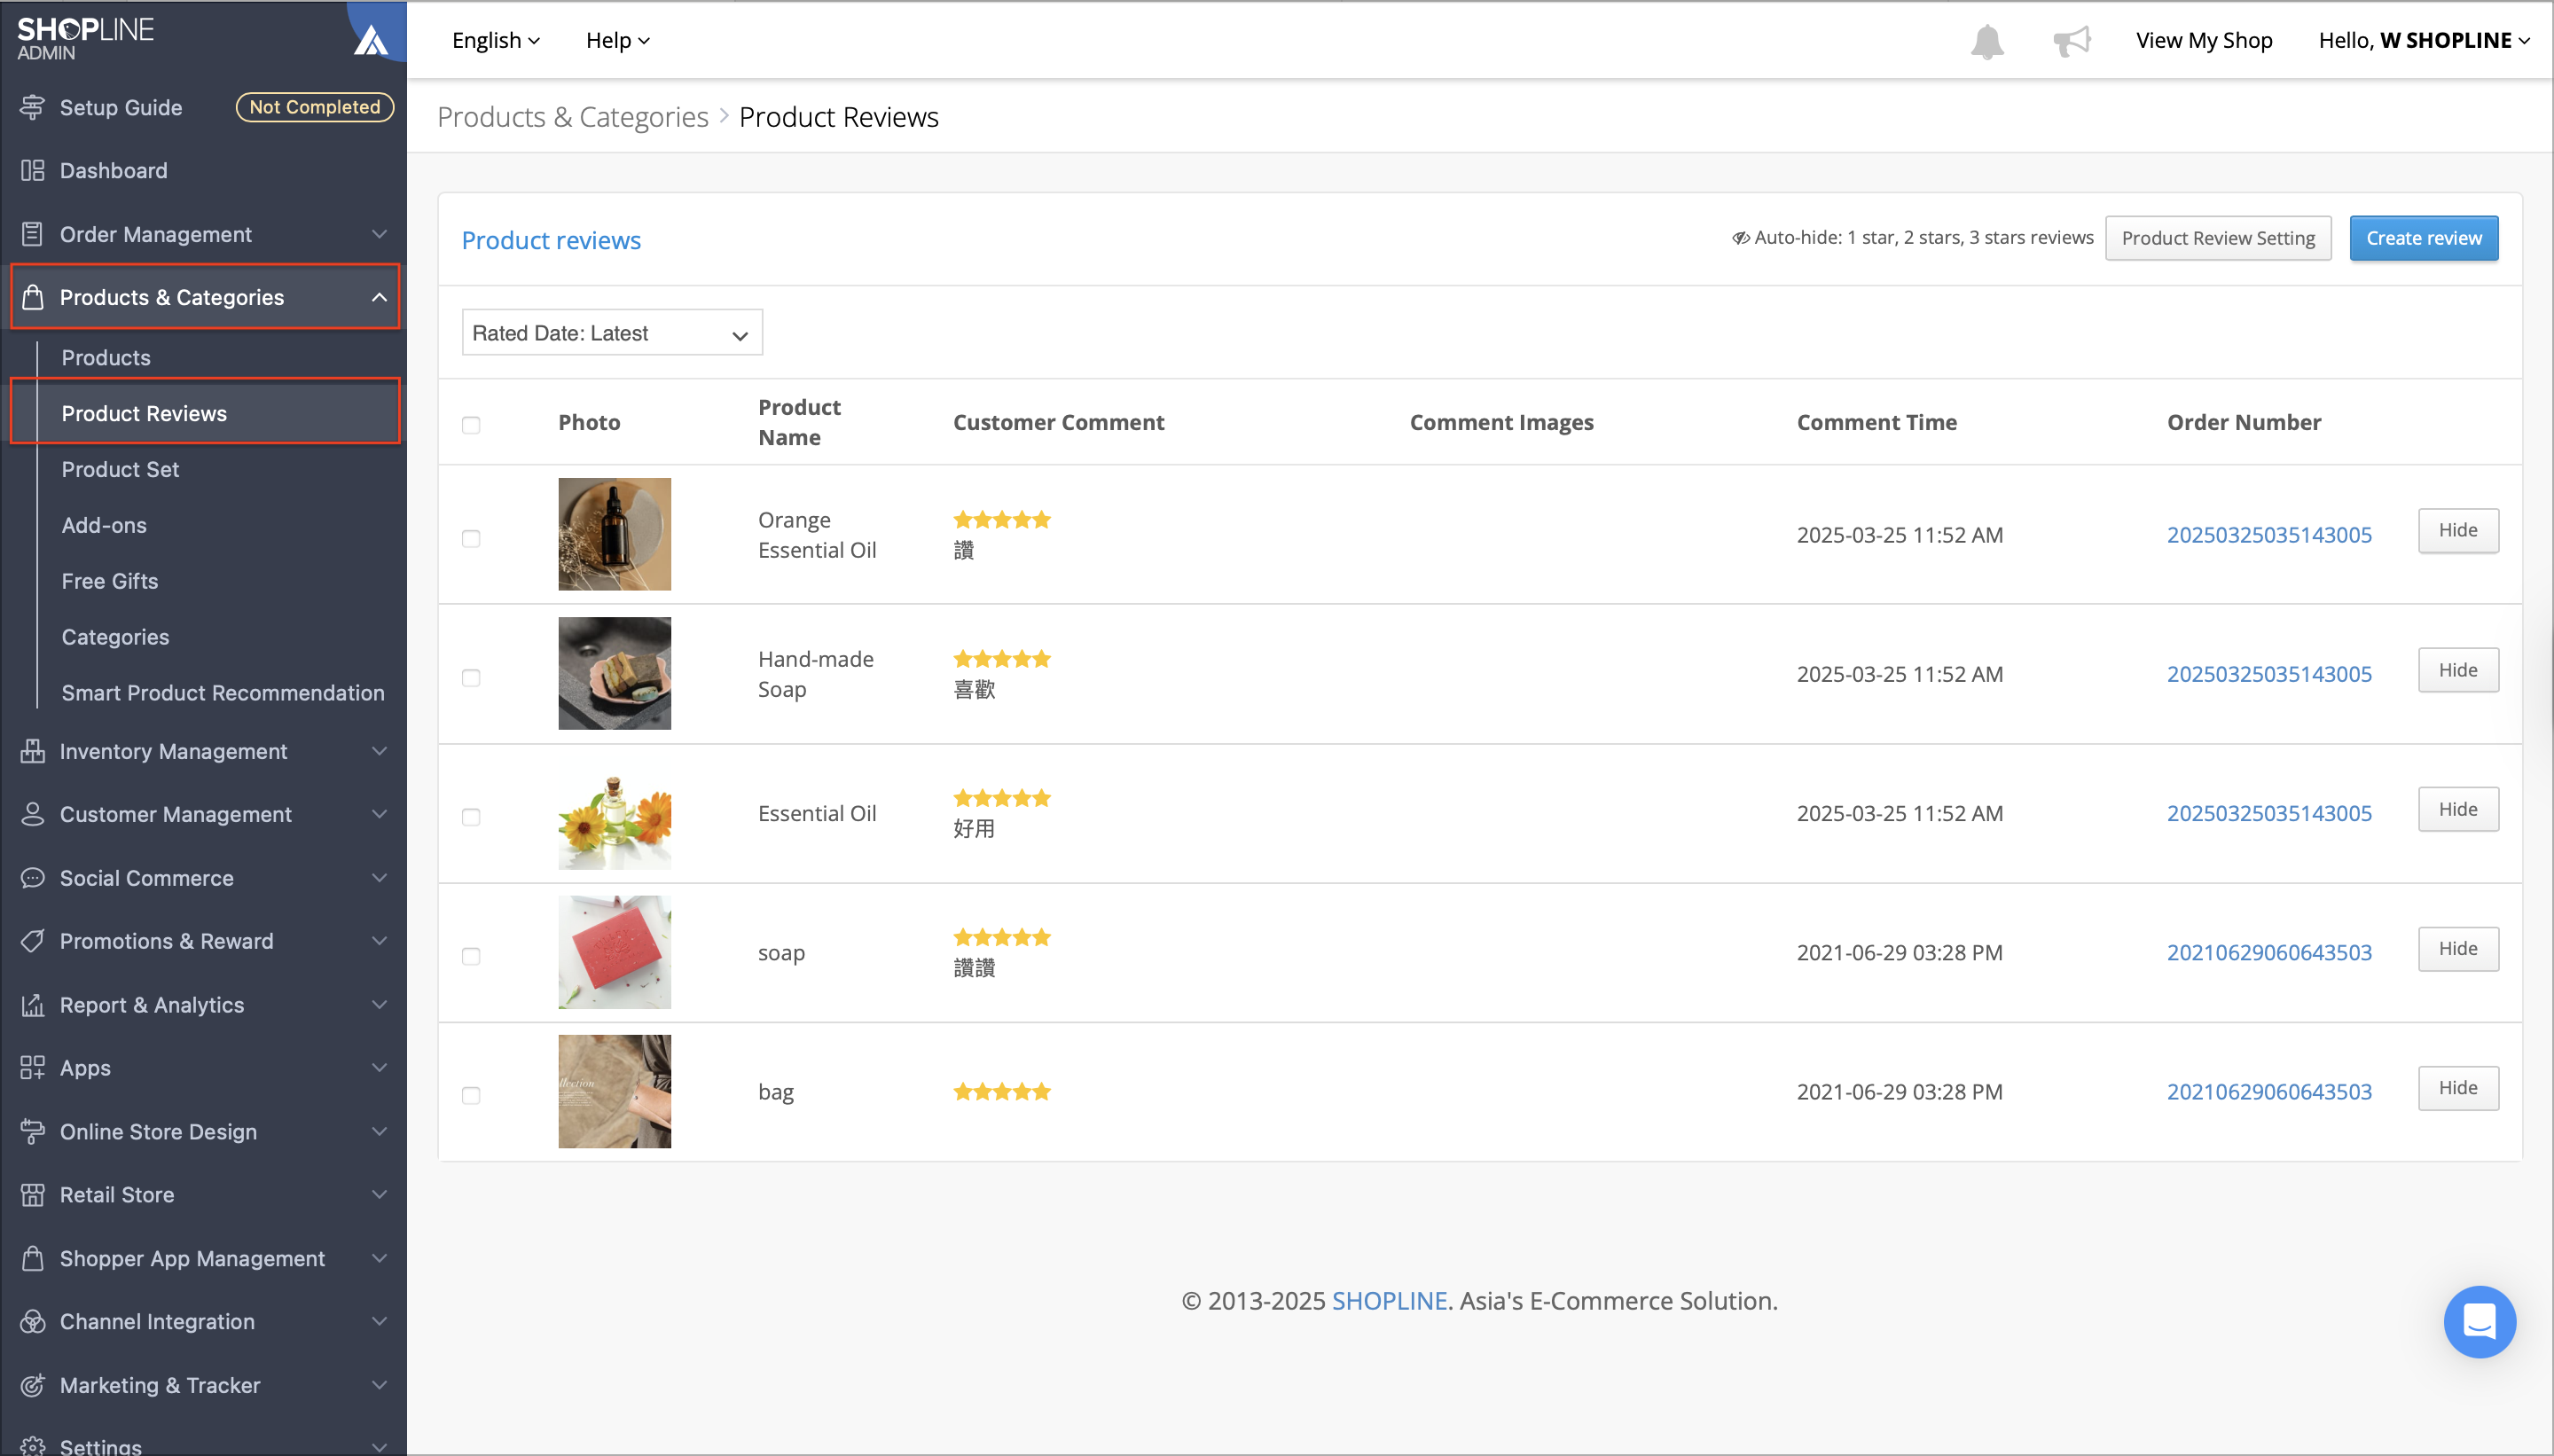Check the Hand-made Soap review checkbox
This screenshot has width=2554, height=1456.
click(471, 677)
